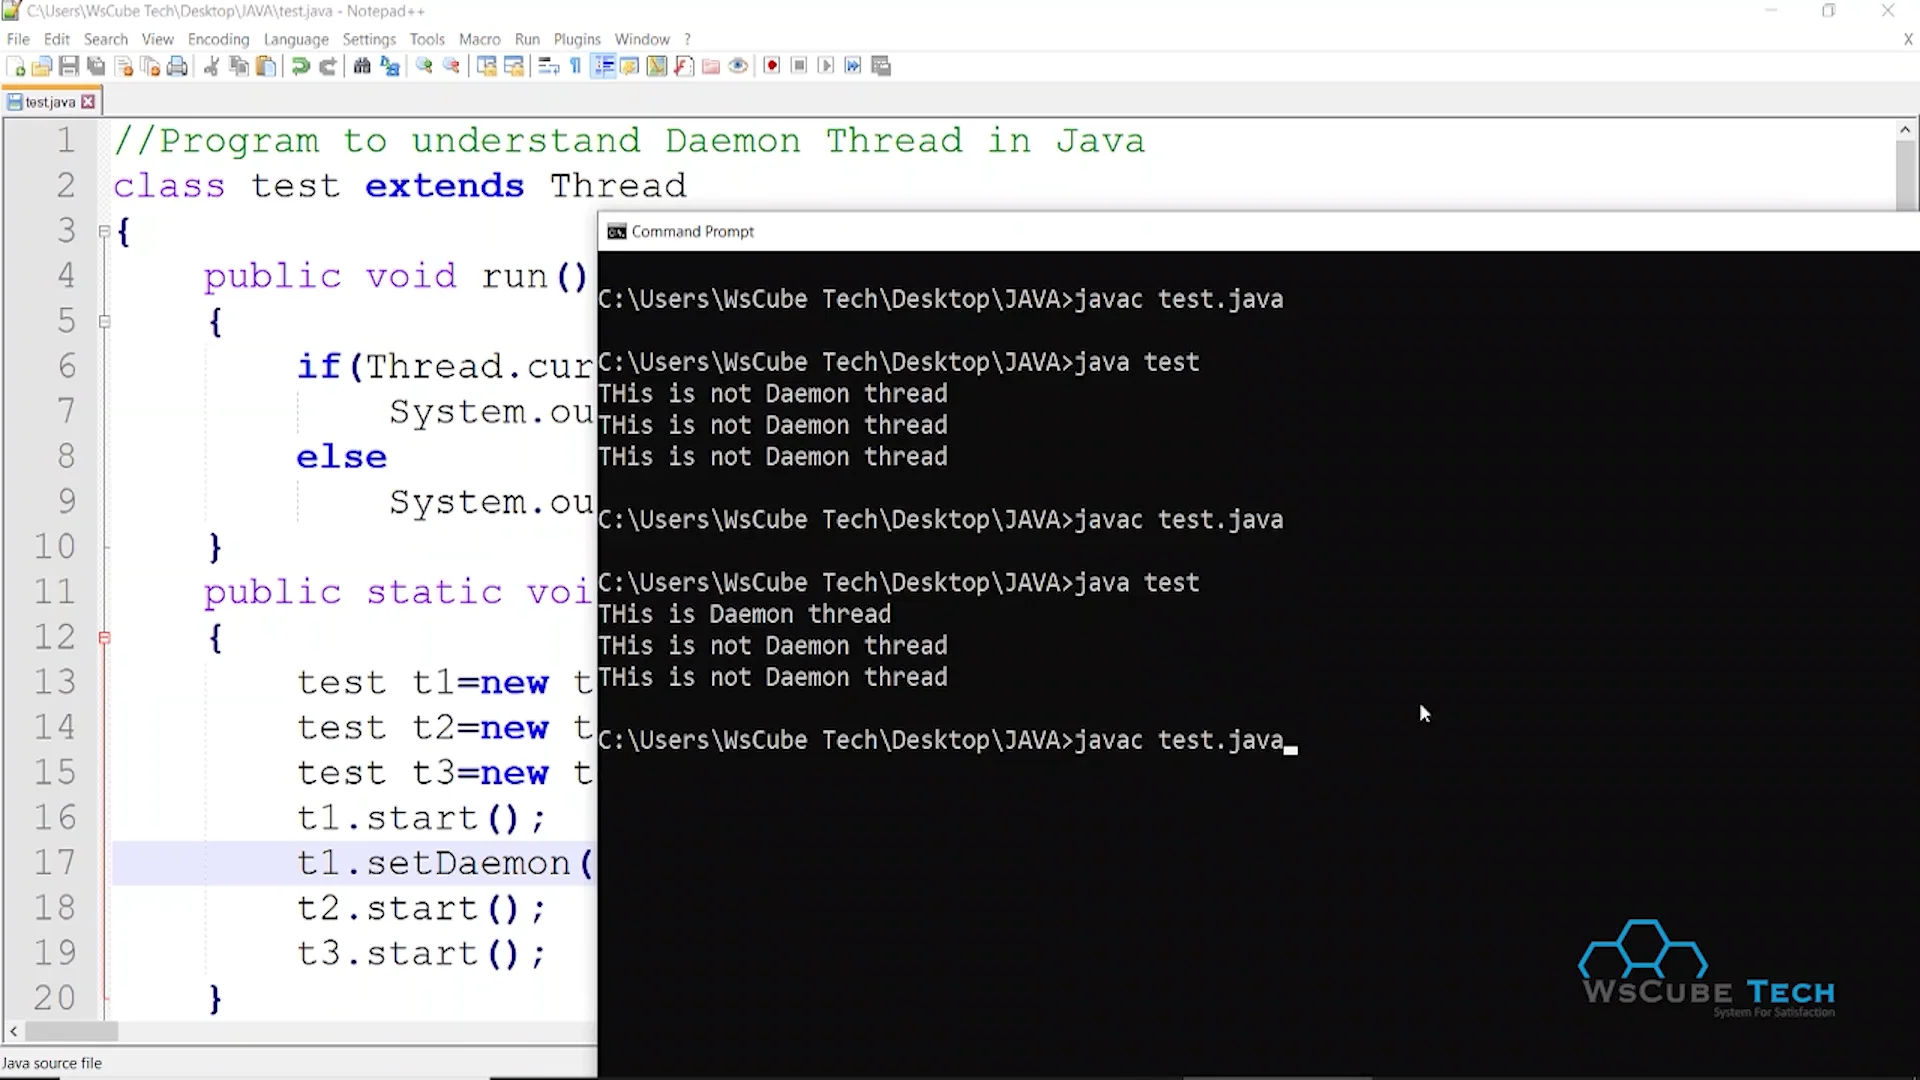Close the test.java tab with its X button
Screen dimensions: 1920x1080
[88, 100]
